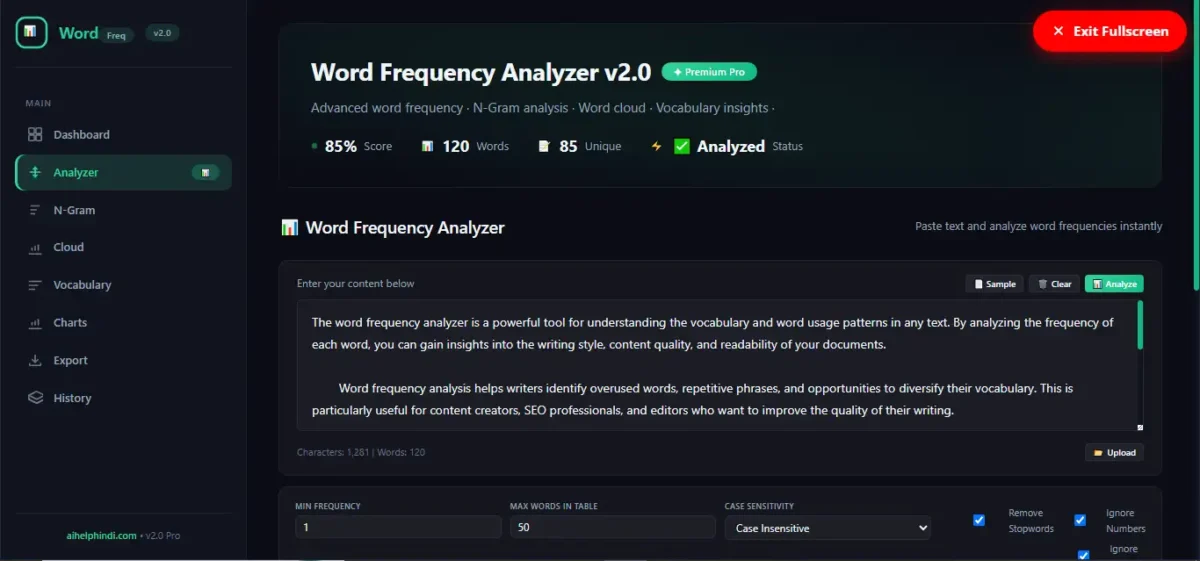Select the Analyzer sidebar icon

tap(35, 172)
